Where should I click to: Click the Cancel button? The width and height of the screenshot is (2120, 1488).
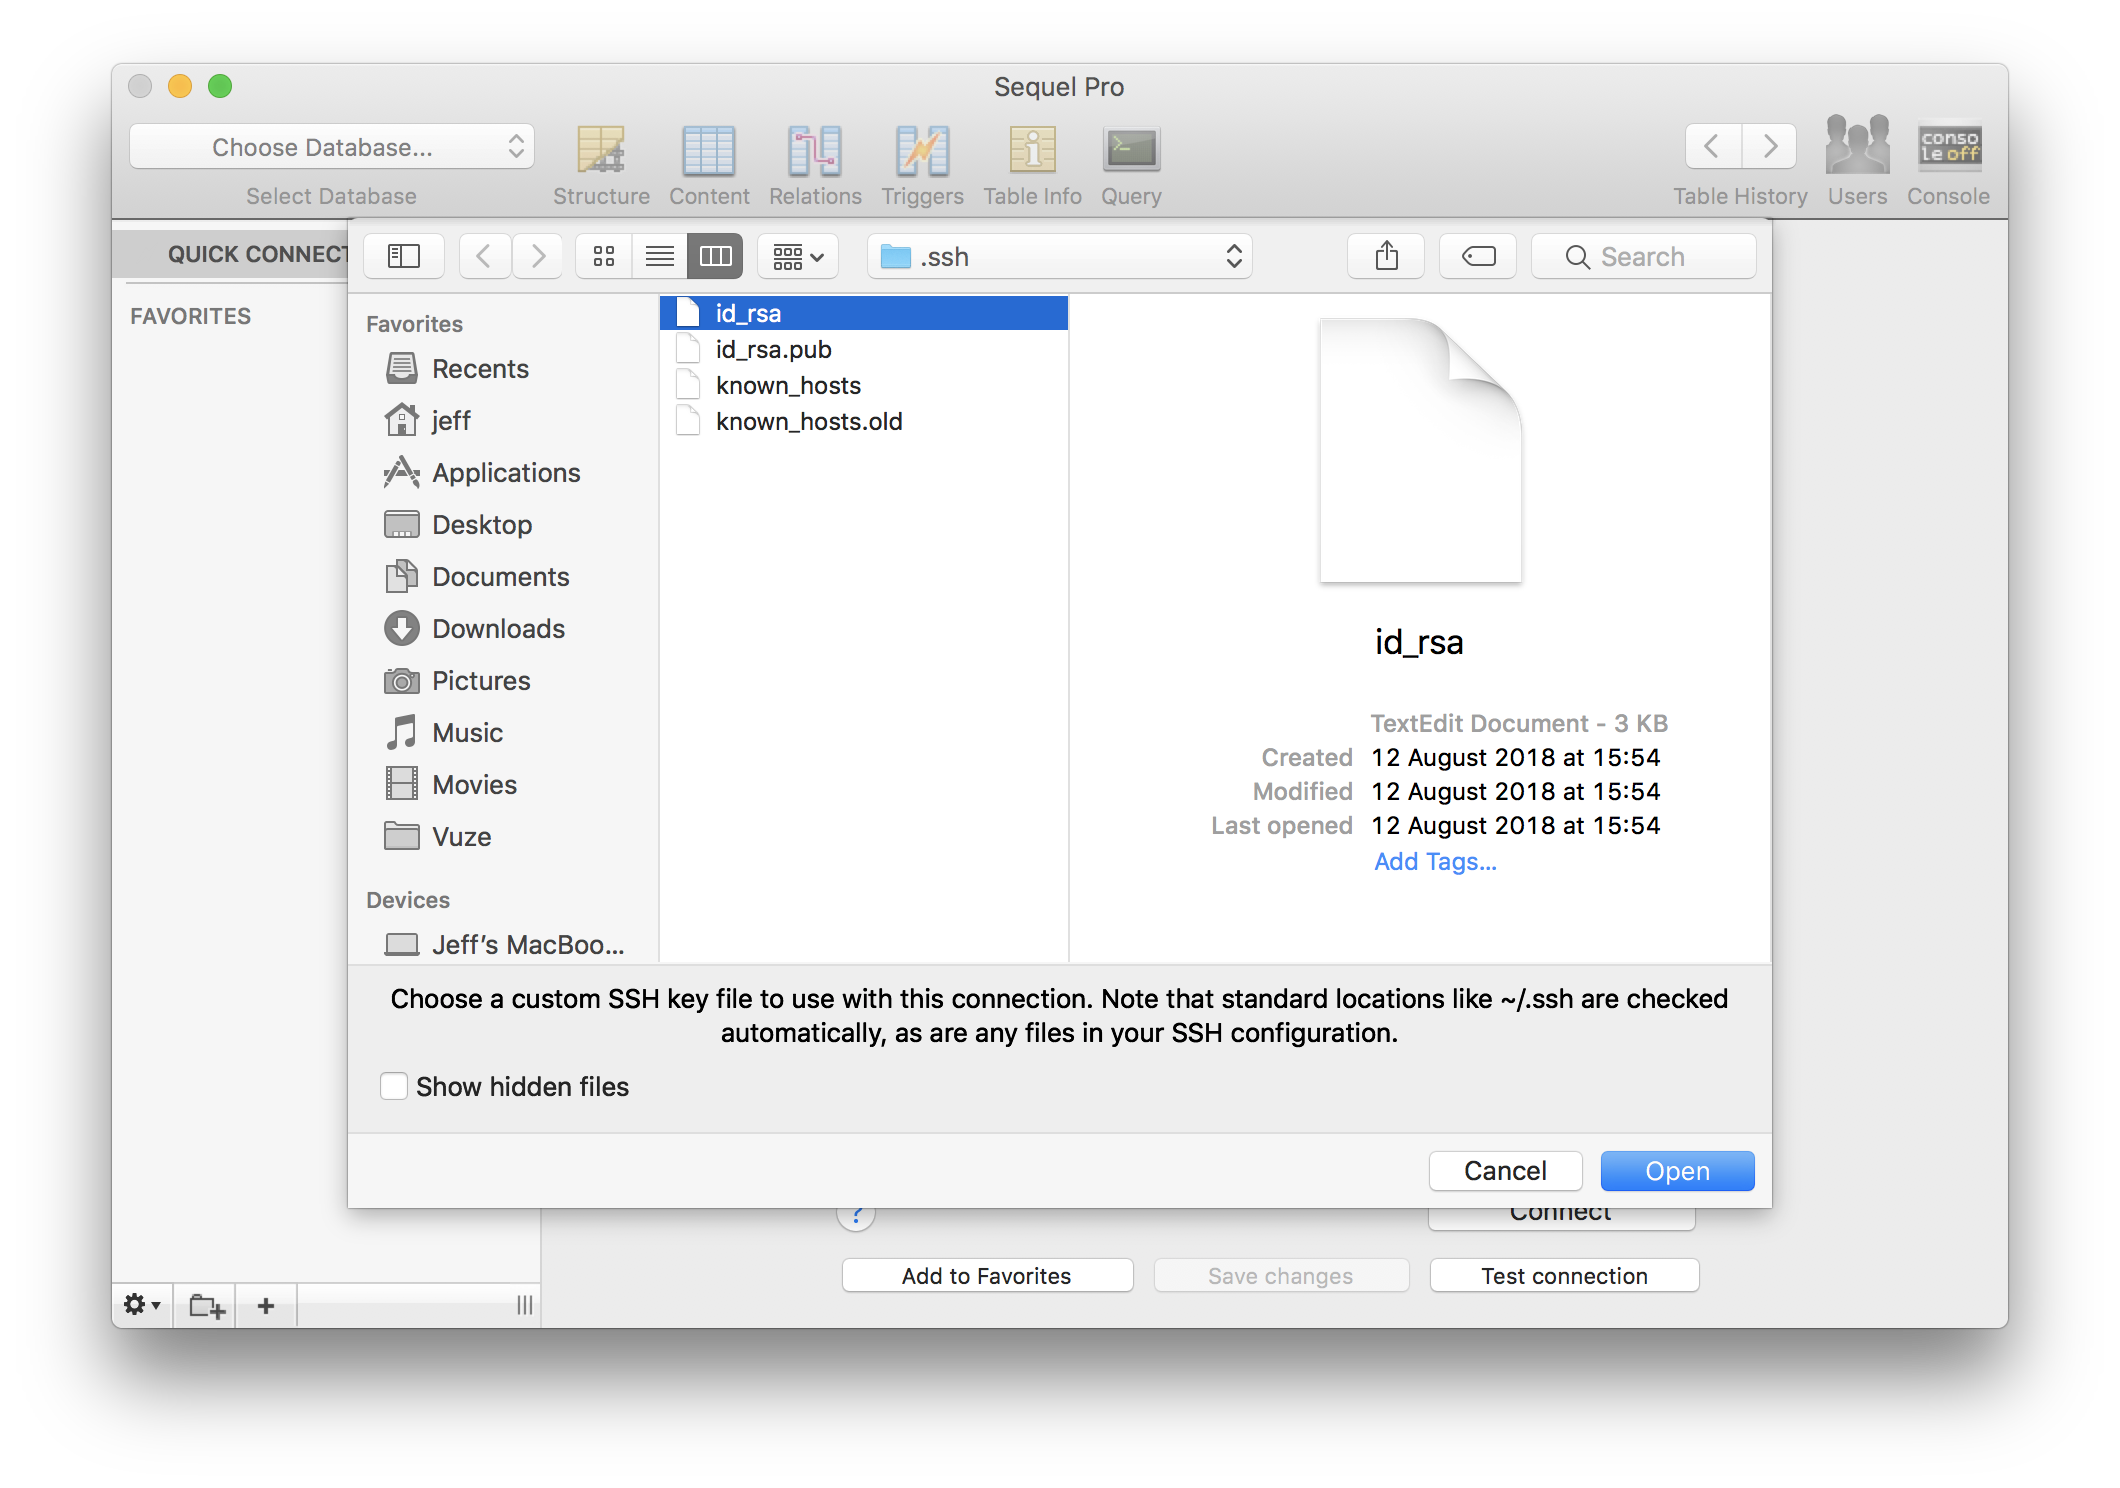click(x=1505, y=1171)
